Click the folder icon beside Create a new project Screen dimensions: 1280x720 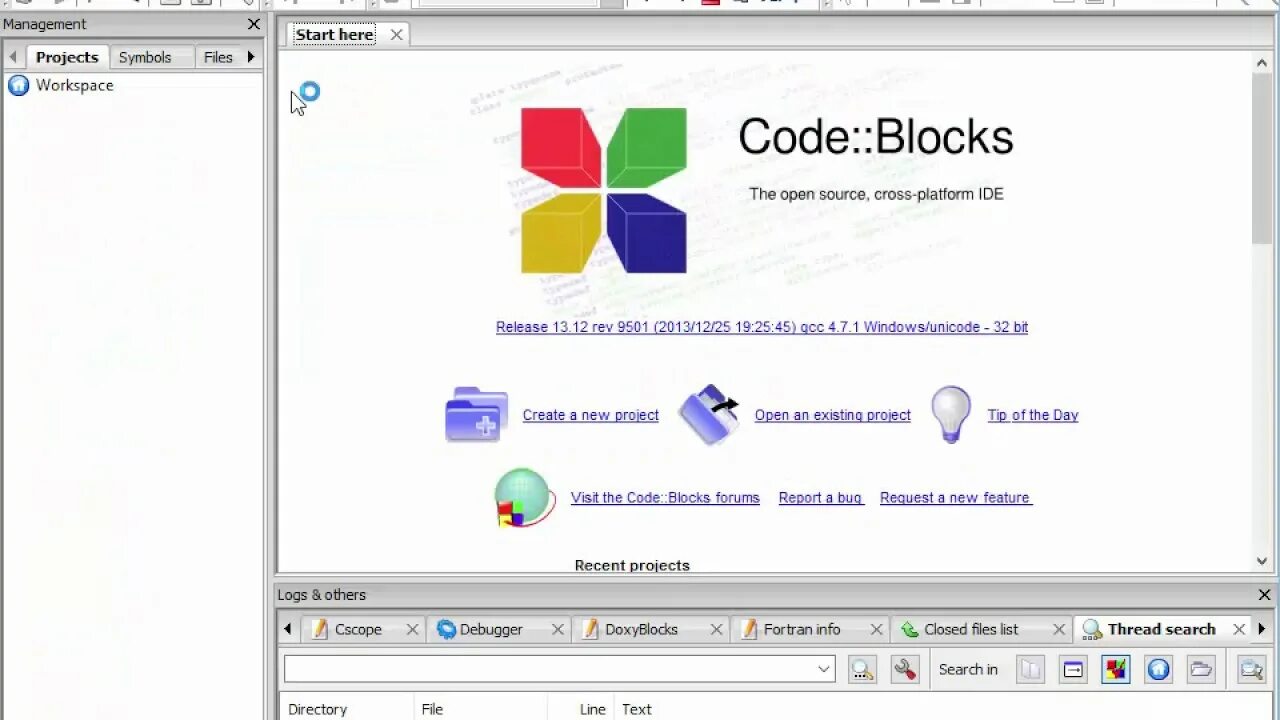point(477,414)
